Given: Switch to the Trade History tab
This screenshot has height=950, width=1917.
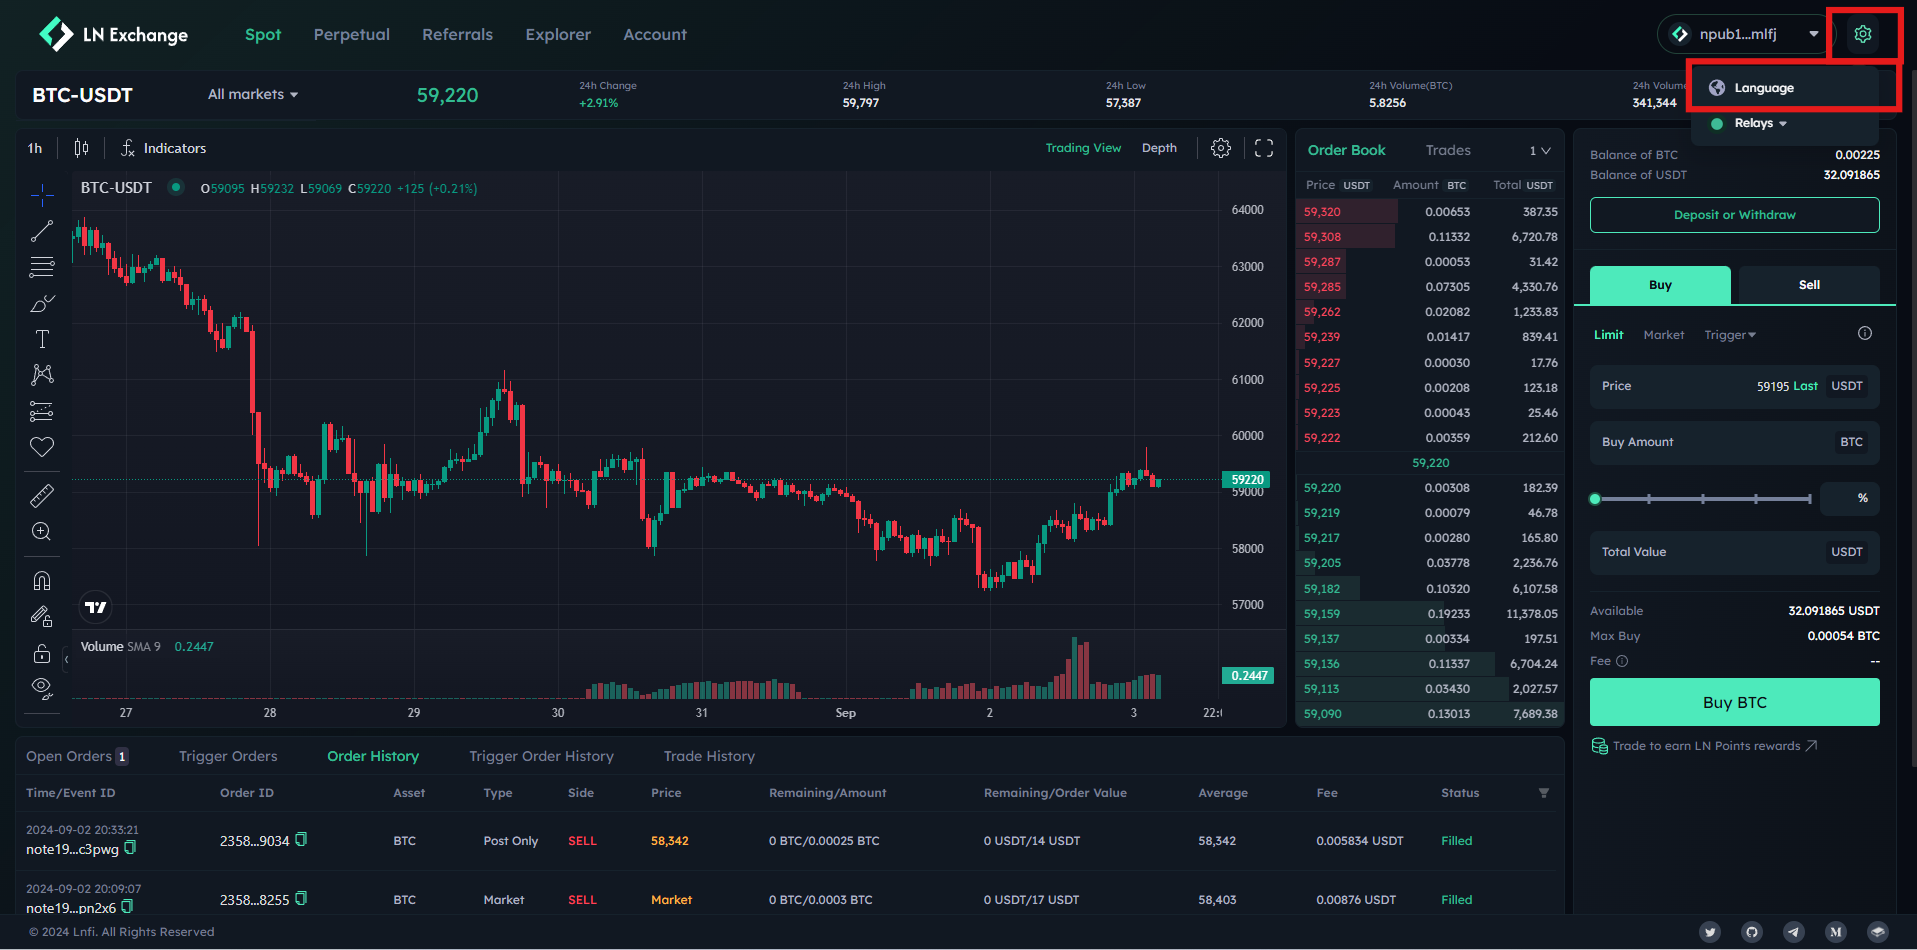Looking at the screenshot, I should 709,756.
